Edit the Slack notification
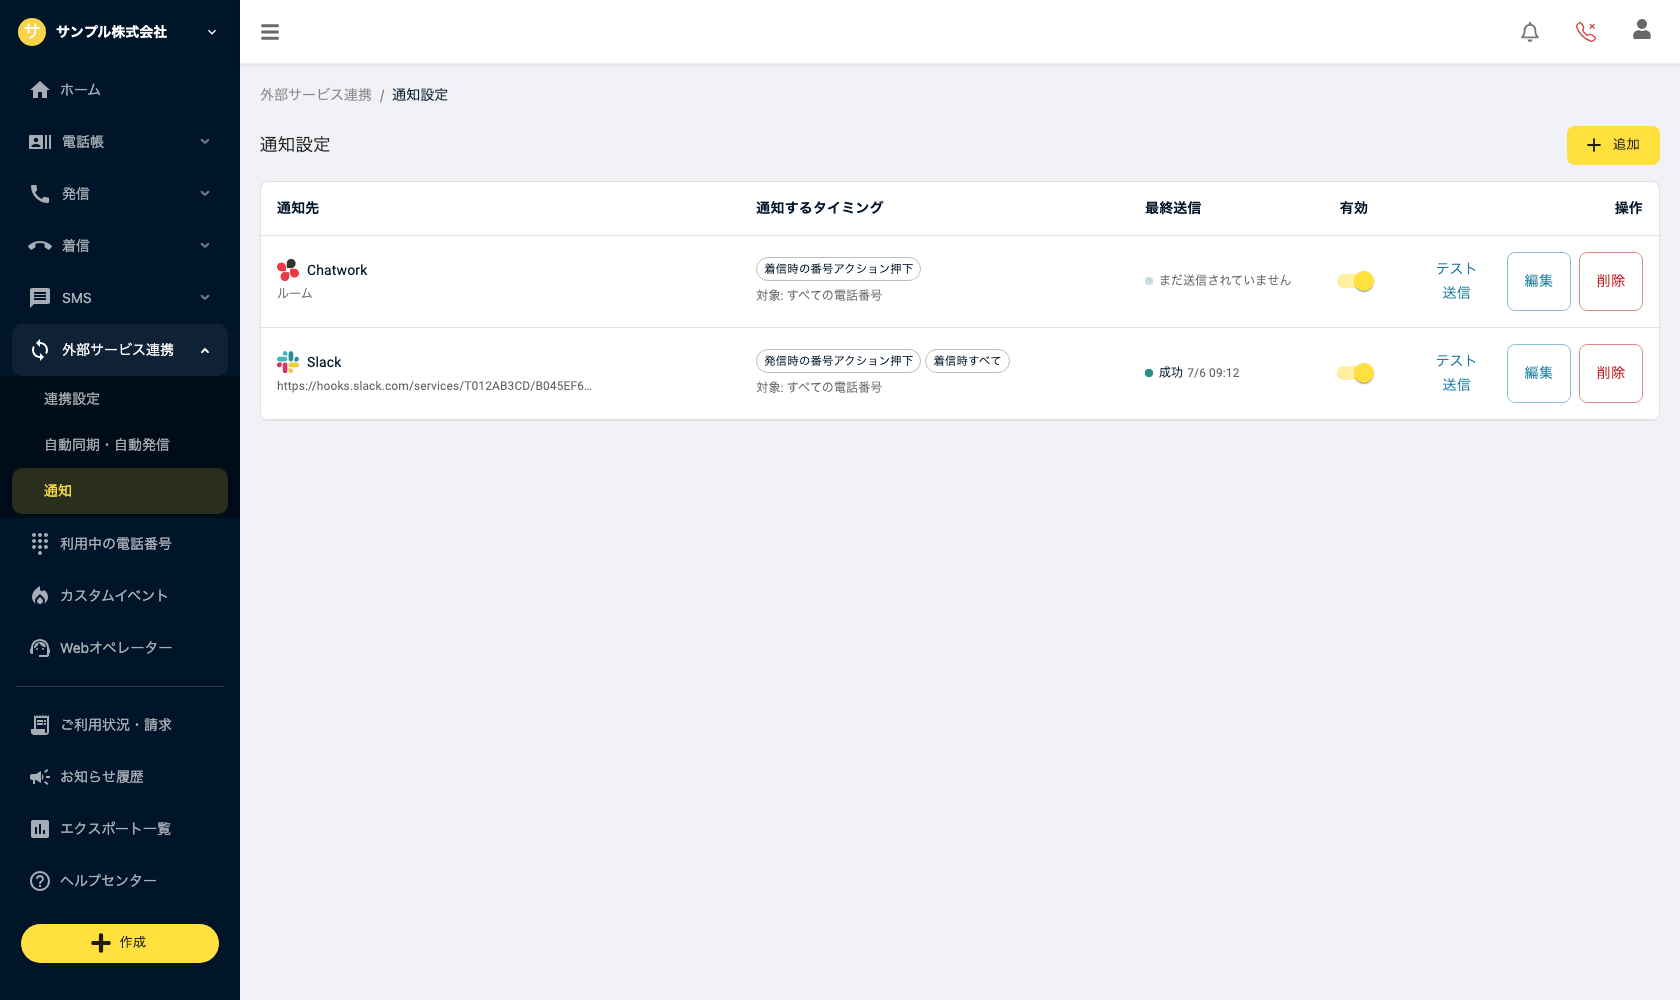Screen dimensions: 1680x1000 [x=1539, y=374]
